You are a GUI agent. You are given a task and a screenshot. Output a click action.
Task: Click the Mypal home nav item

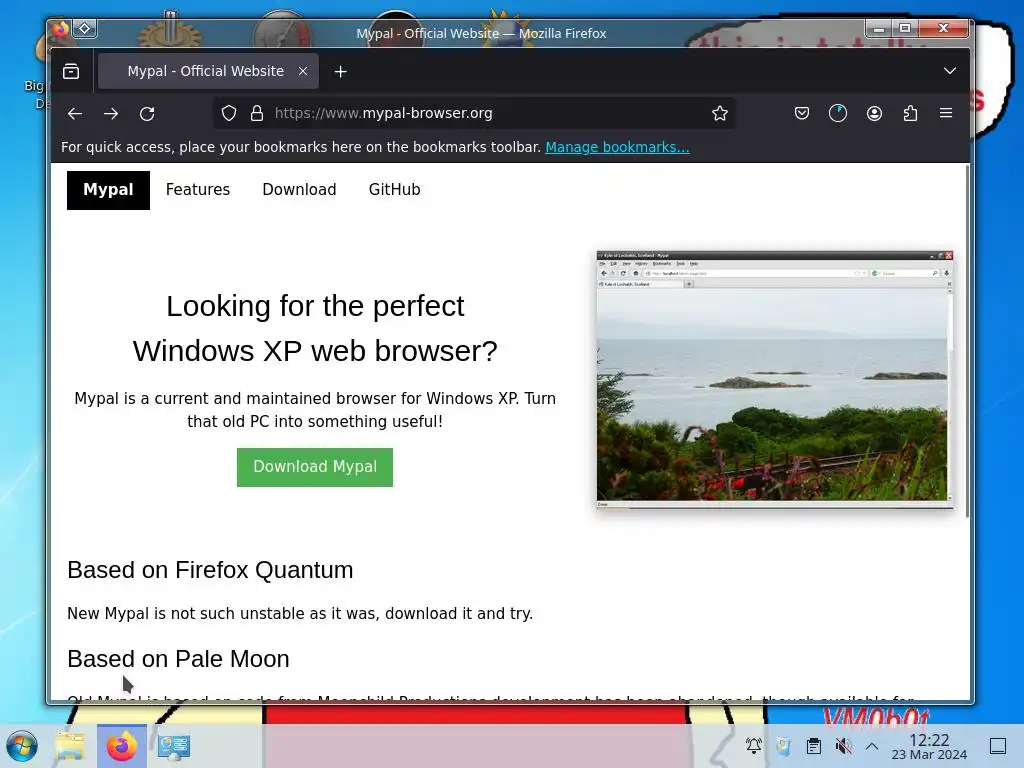(x=108, y=190)
